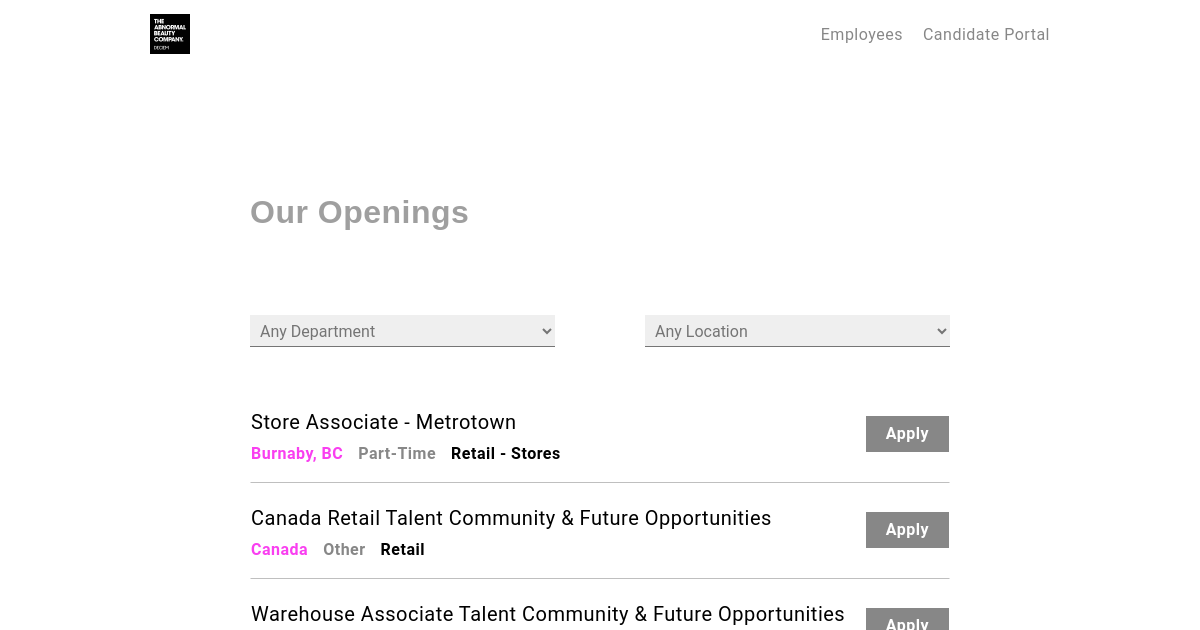Click the Part-Time employment type label
This screenshot has height=630, width=1200.
pyautogui.click(x=397, y=454)
